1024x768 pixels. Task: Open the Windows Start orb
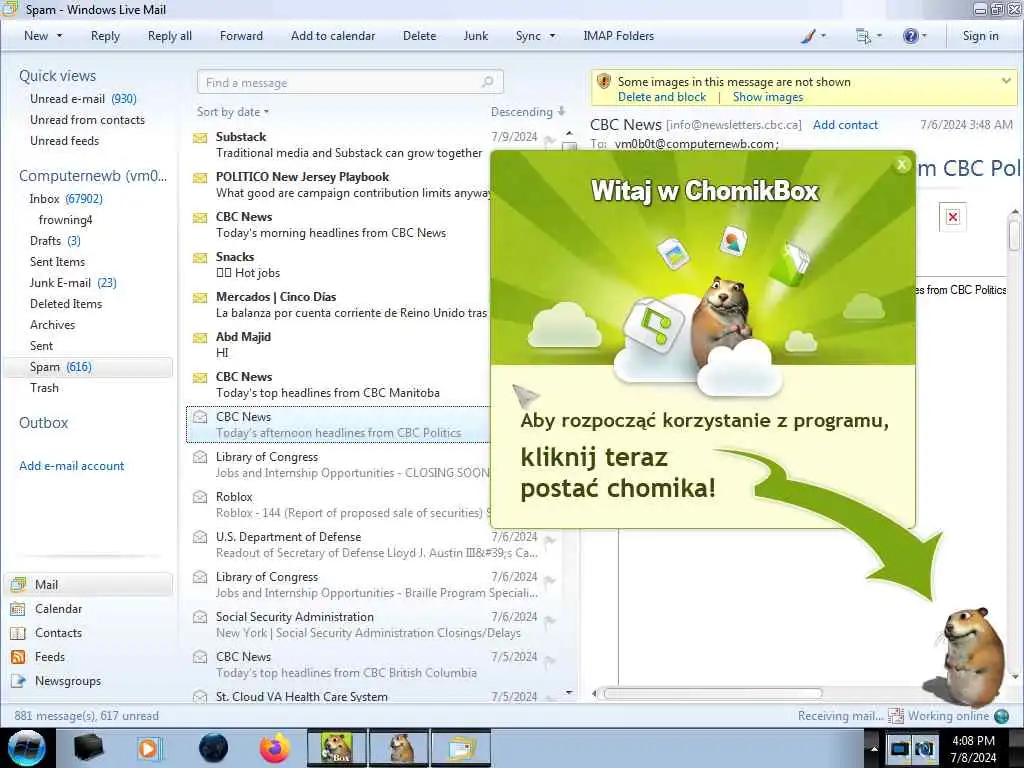pos(27,748)
